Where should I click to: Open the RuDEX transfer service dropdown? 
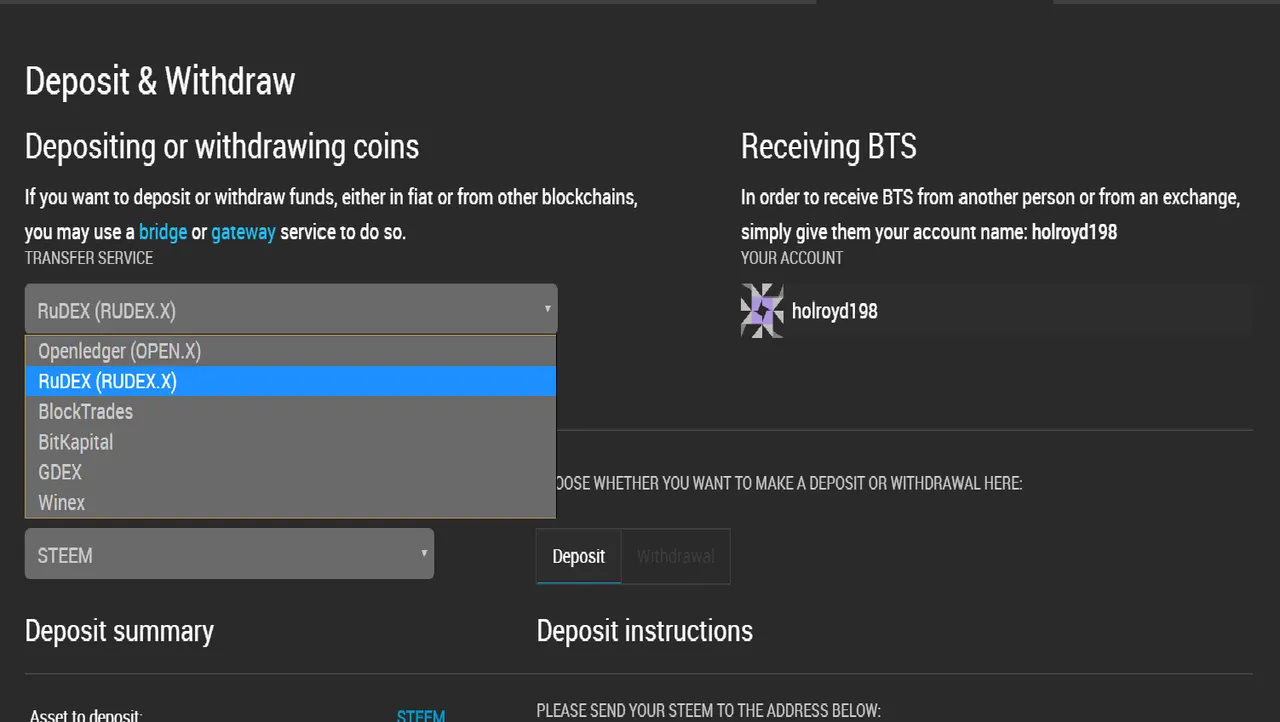pos(291,310)
